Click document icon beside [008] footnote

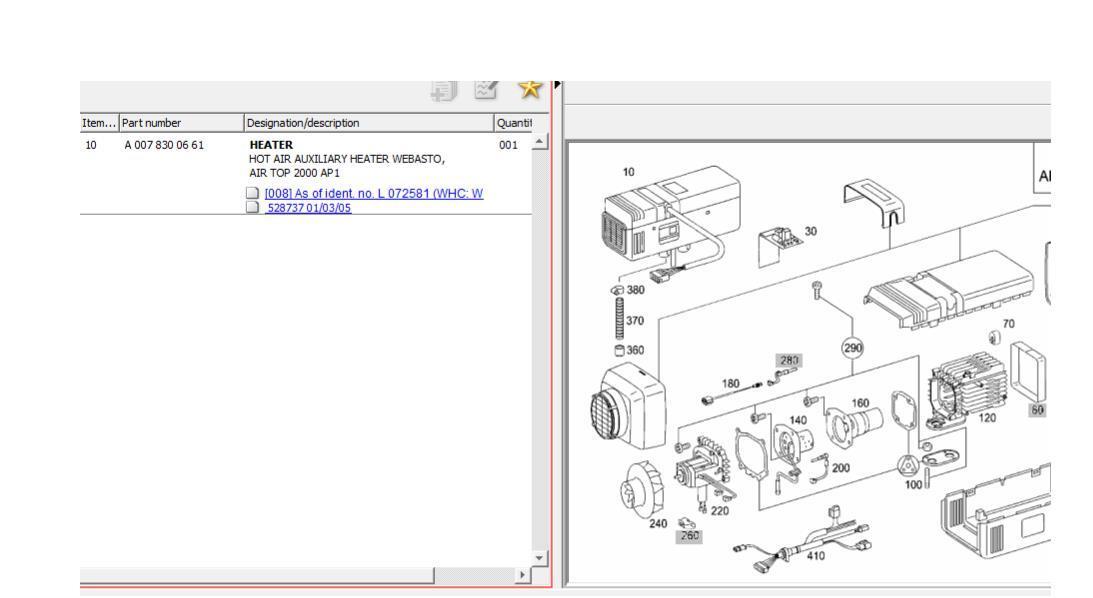point(254,193)
